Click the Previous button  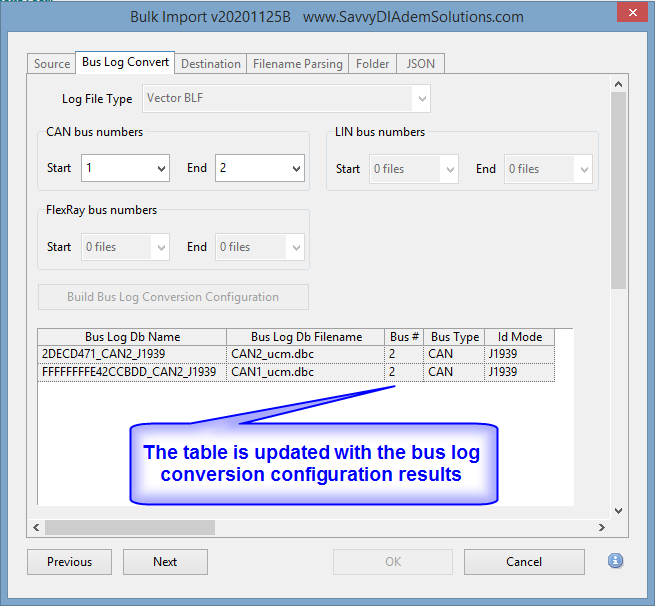point(69,562)
